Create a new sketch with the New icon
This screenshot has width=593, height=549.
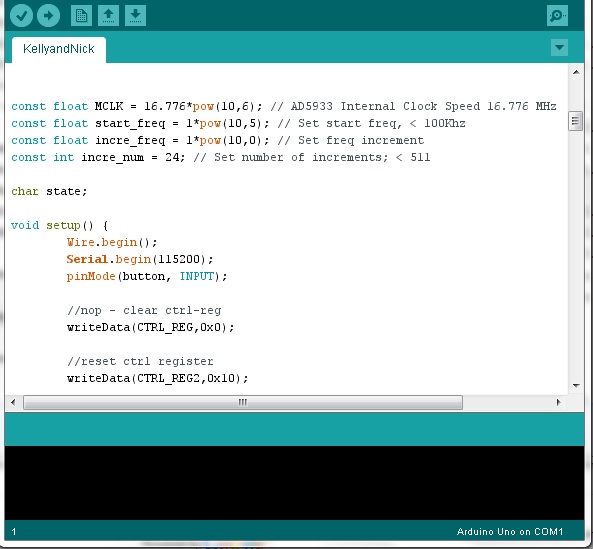tap(81, 16)
